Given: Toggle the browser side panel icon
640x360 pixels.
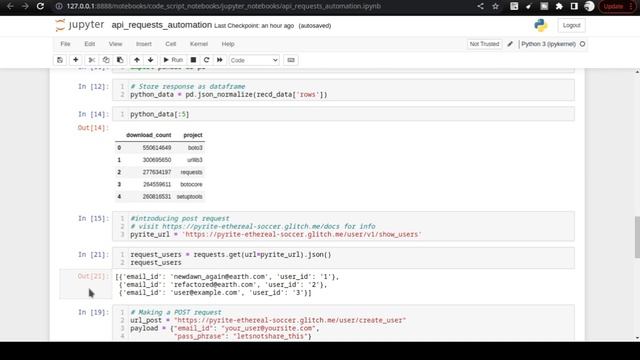Looking at the screenshot, I should tap(574, 6).
